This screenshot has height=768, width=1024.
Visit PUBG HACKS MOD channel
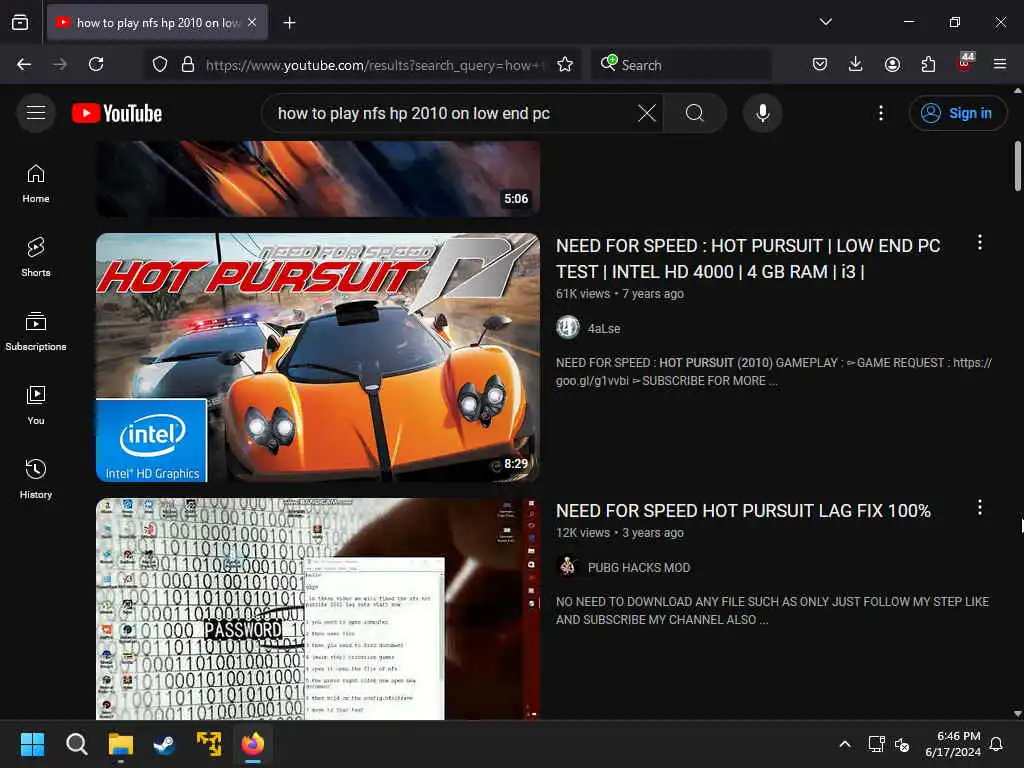coord(639,568)
